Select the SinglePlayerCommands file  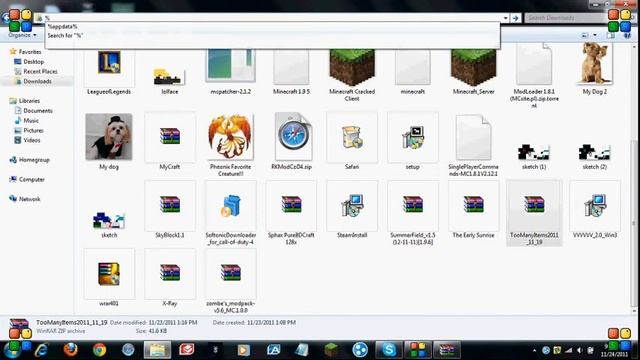[473, 139]
